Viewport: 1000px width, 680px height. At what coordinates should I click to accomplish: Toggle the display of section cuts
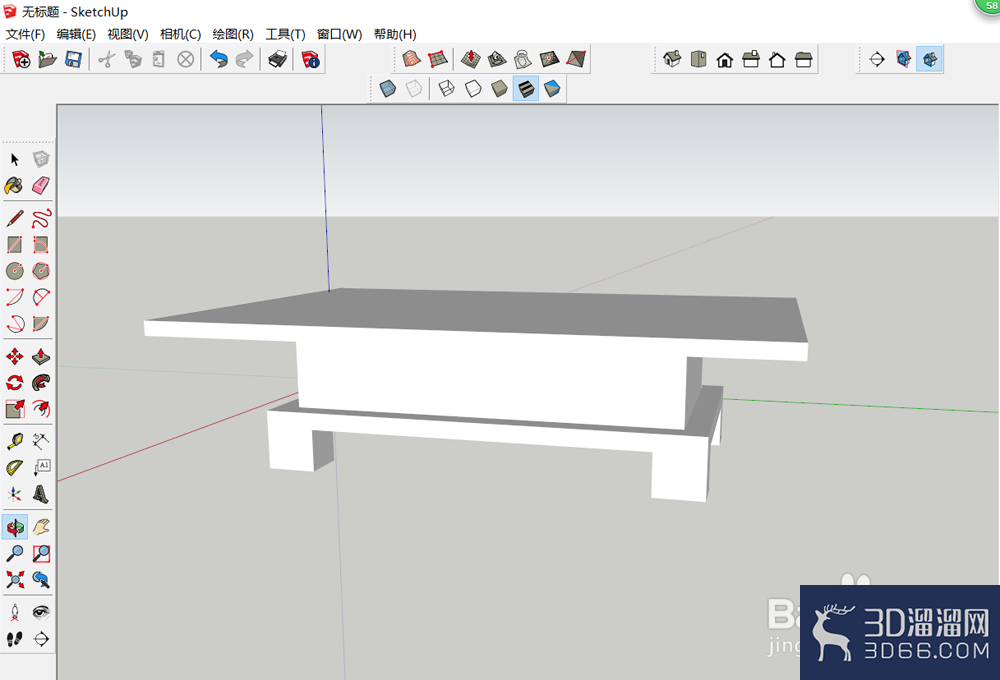tap(929, 59)
